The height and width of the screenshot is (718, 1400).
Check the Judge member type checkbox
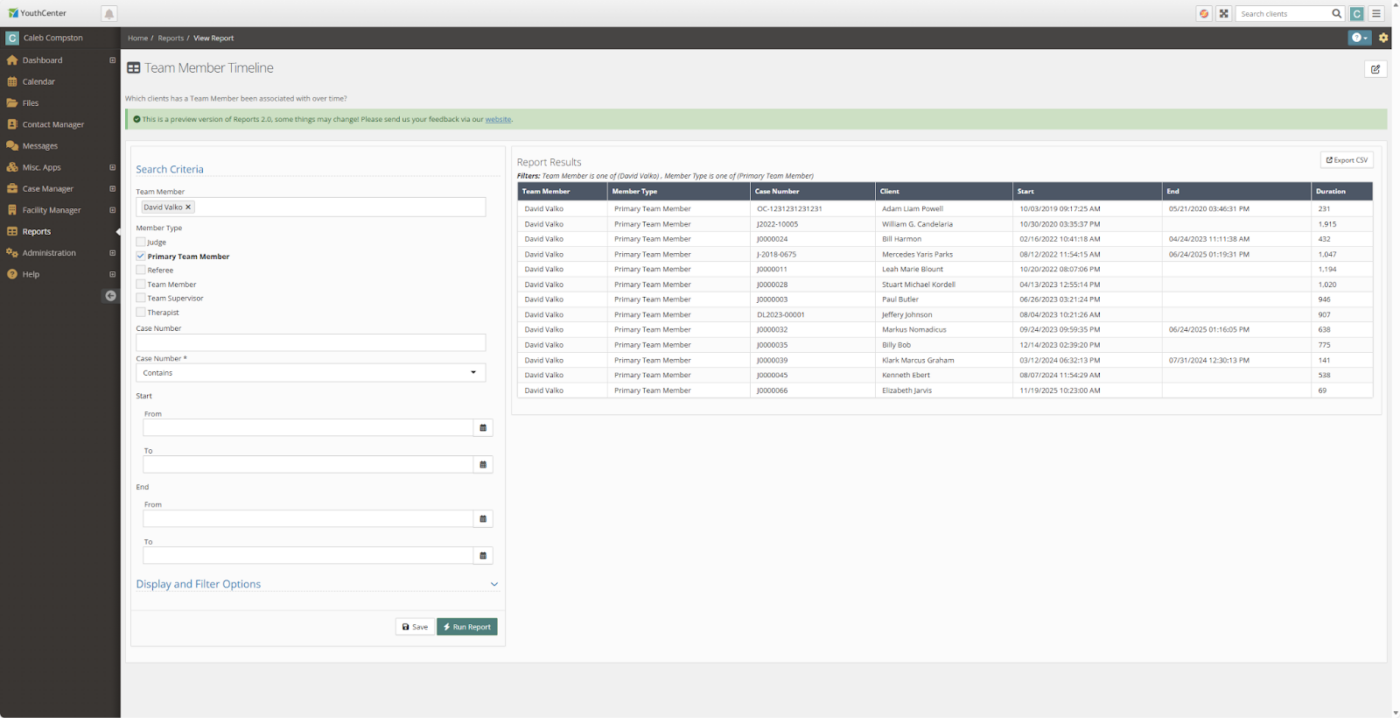point(141,242)
